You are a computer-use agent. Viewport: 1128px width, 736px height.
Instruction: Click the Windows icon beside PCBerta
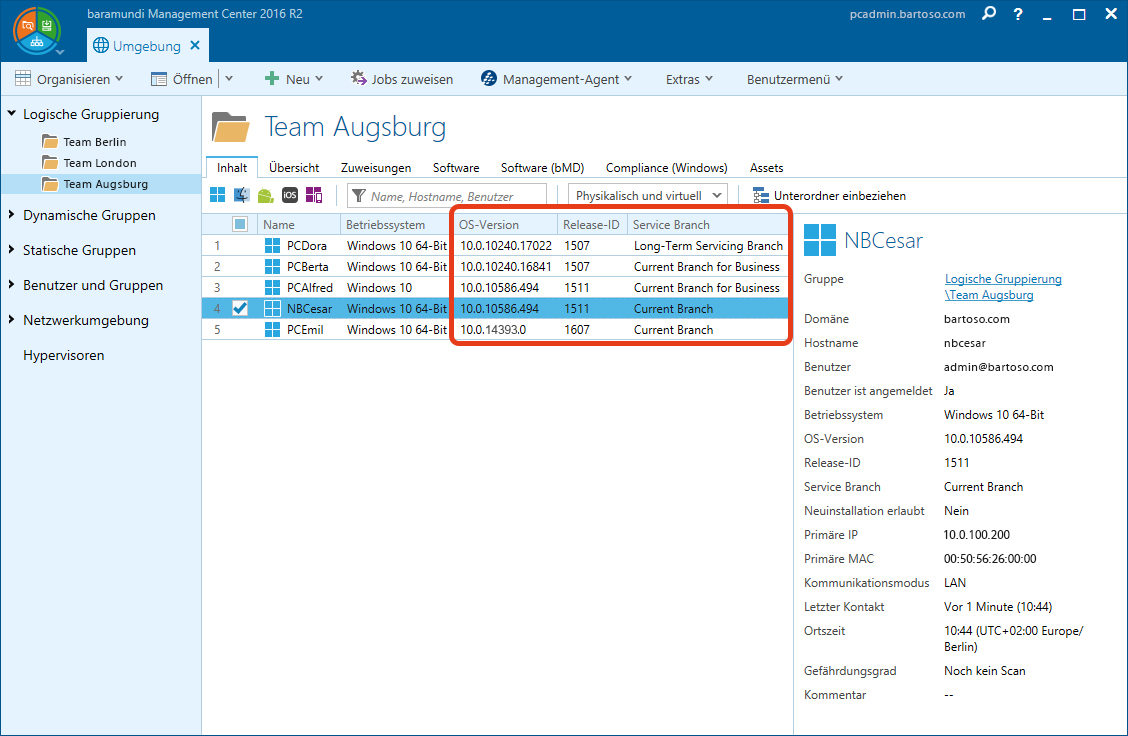(x=273, y=266)
